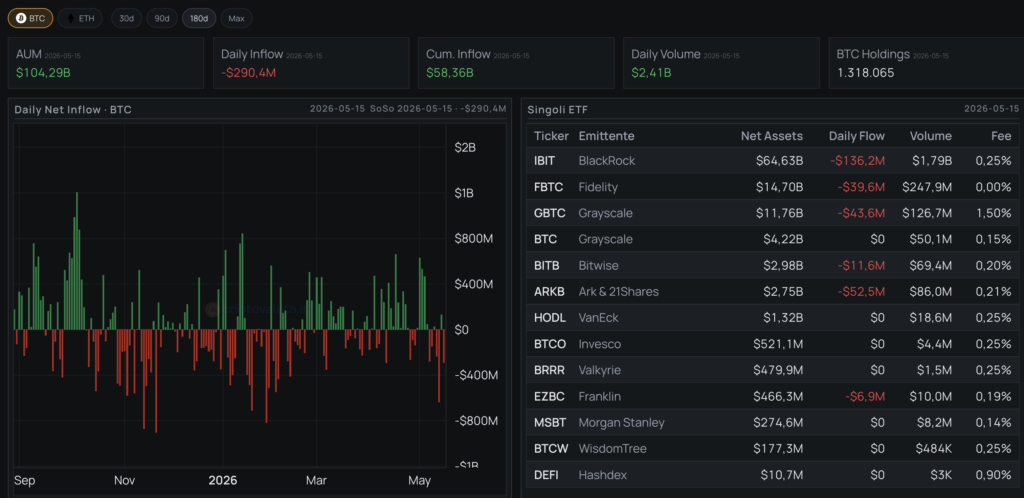Click the Cum. Inflow summary card
This screenshot has height=498, width=1024.
coord(516,63)
